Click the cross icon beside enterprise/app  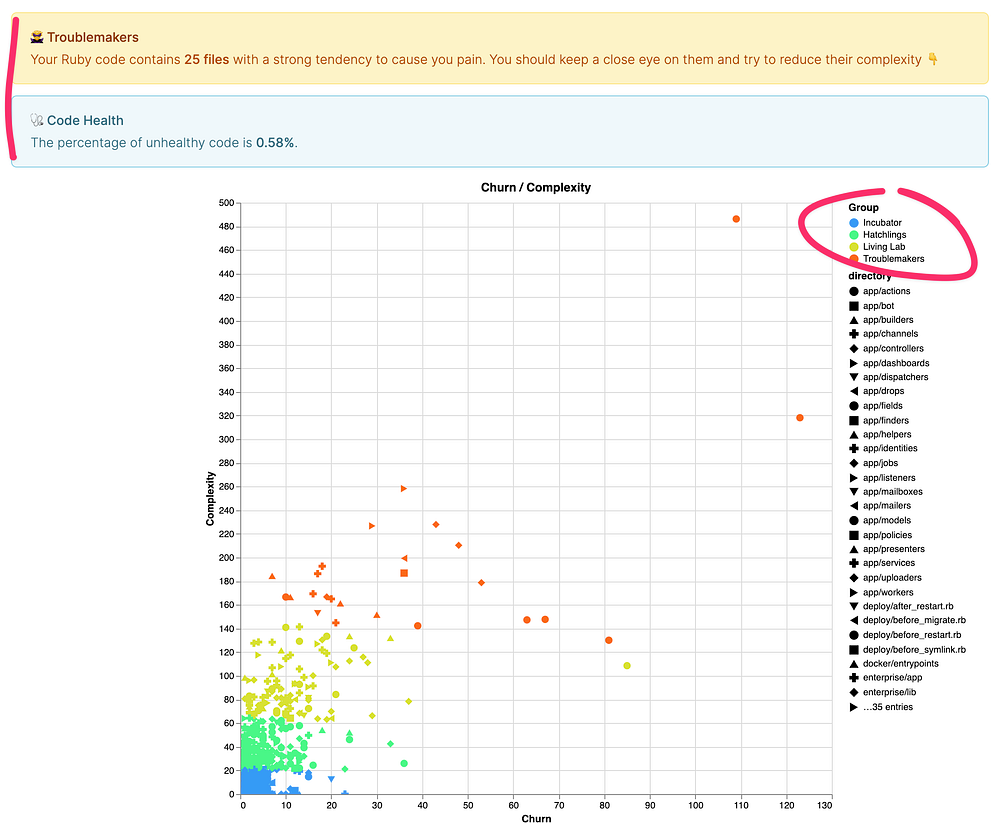tap(854, 678)
